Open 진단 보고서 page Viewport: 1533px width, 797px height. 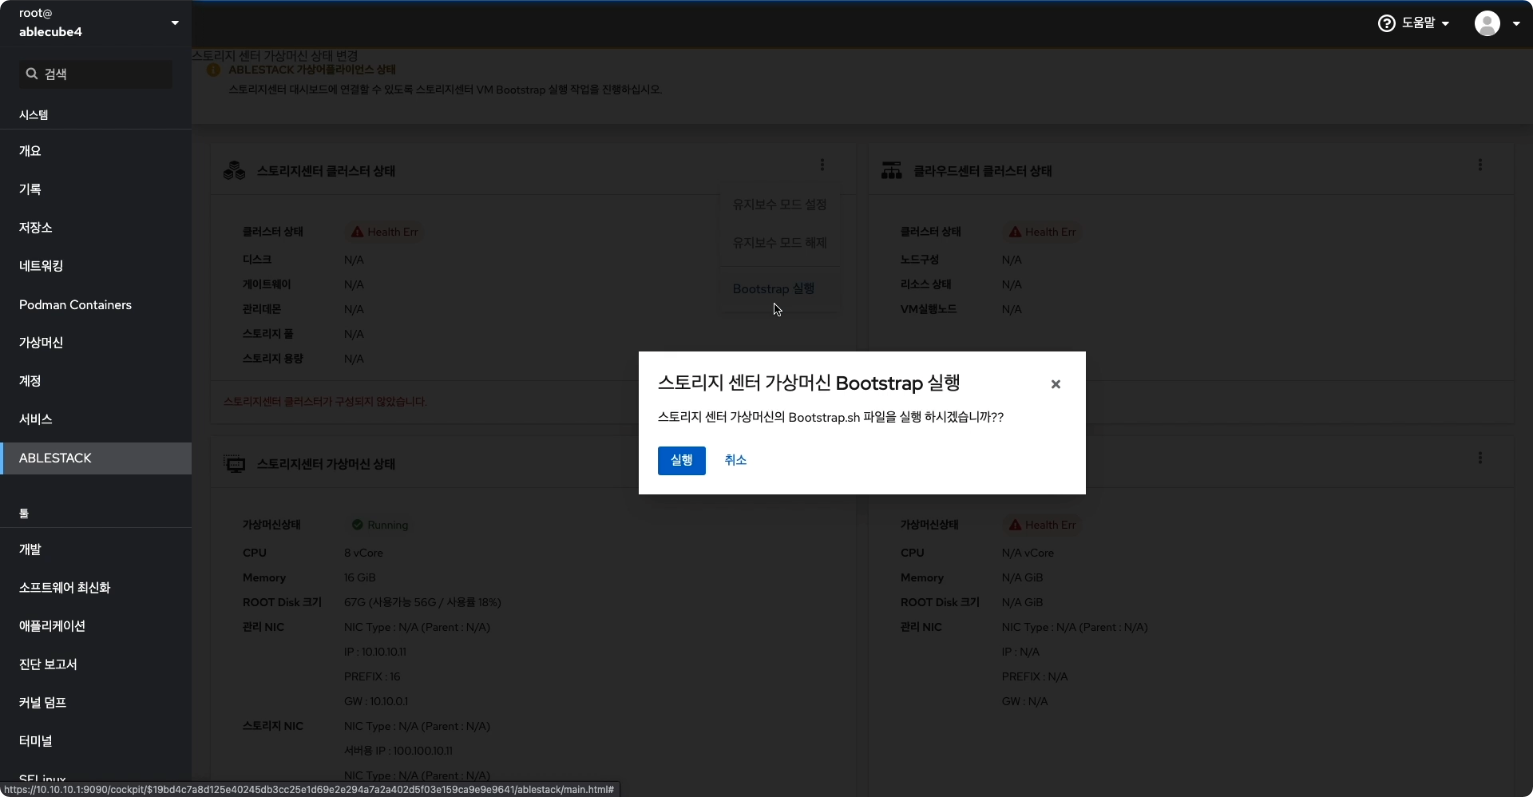(x=96, y=665)
